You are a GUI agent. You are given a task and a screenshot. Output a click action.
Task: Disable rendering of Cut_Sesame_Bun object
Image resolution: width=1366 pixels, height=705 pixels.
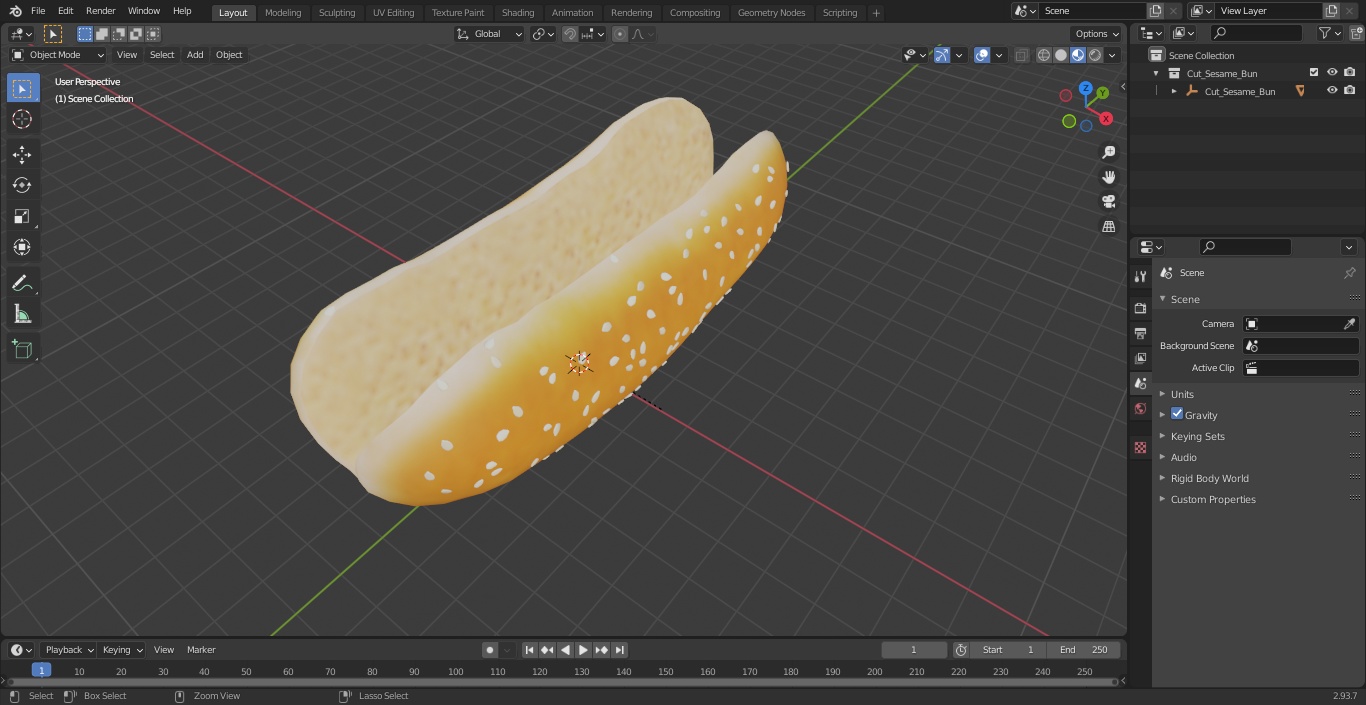click(1350, 90)
